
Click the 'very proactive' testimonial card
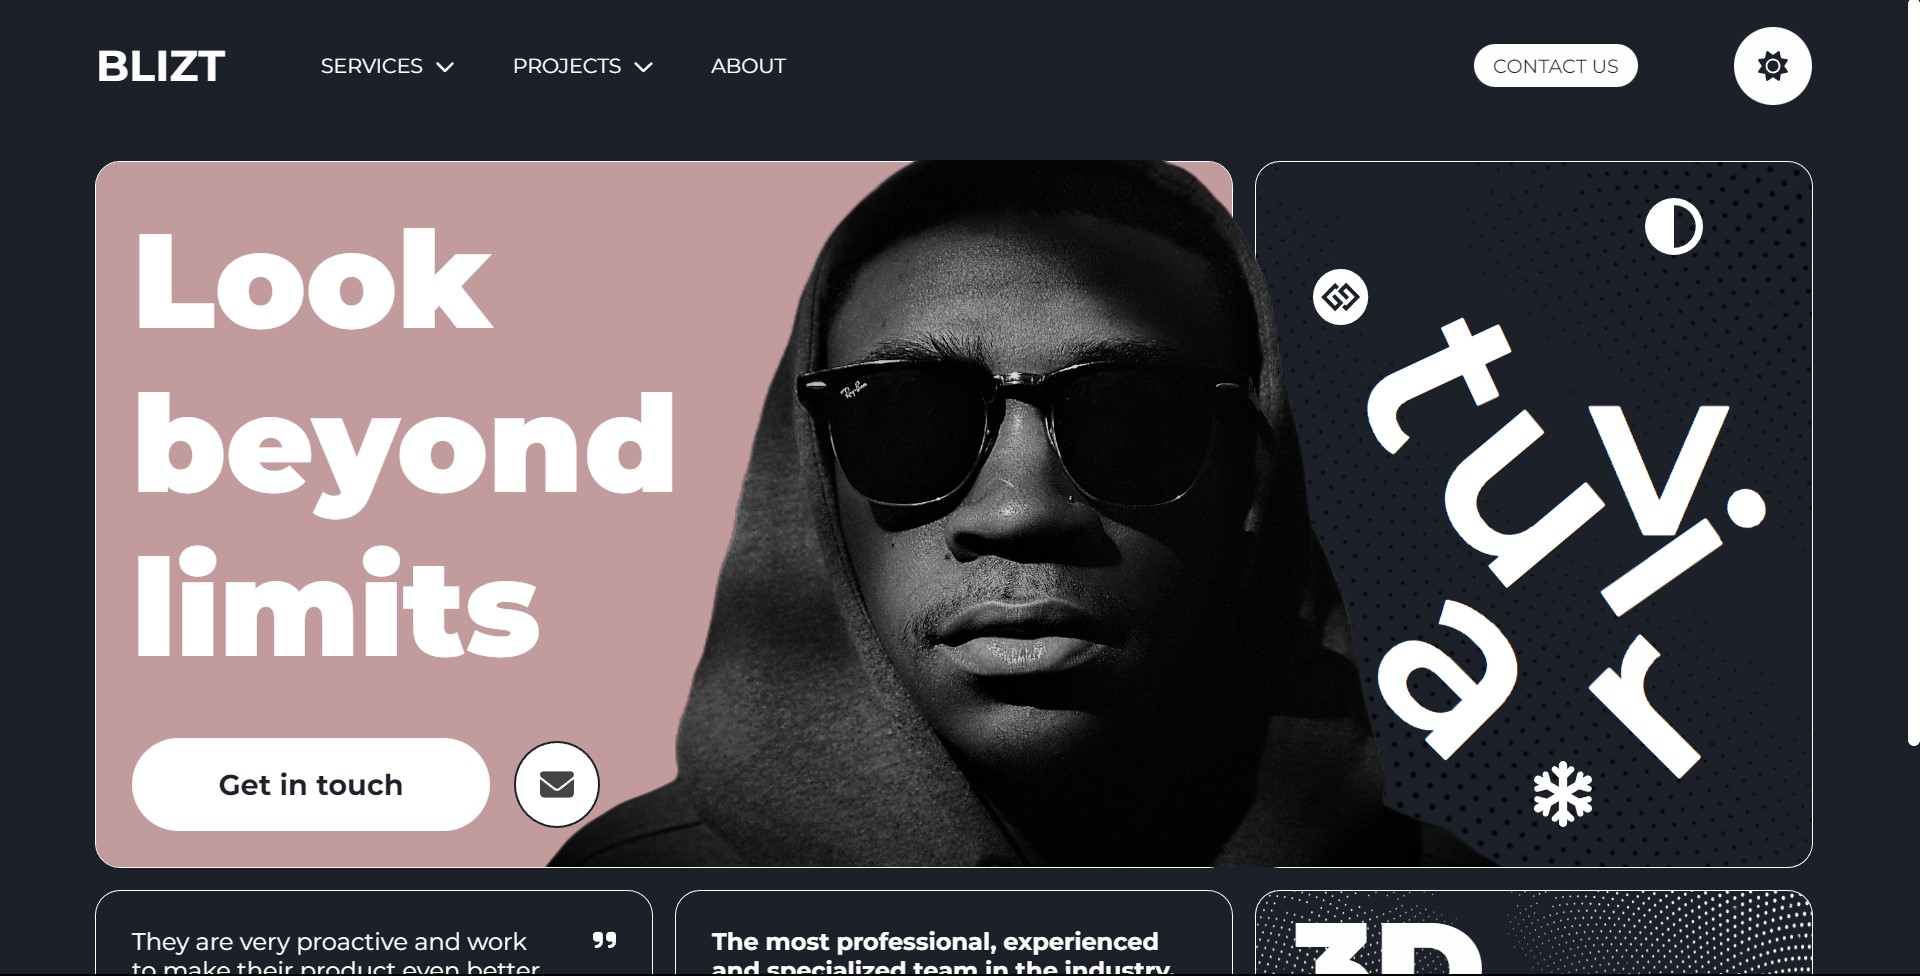(x=374, y=932)
